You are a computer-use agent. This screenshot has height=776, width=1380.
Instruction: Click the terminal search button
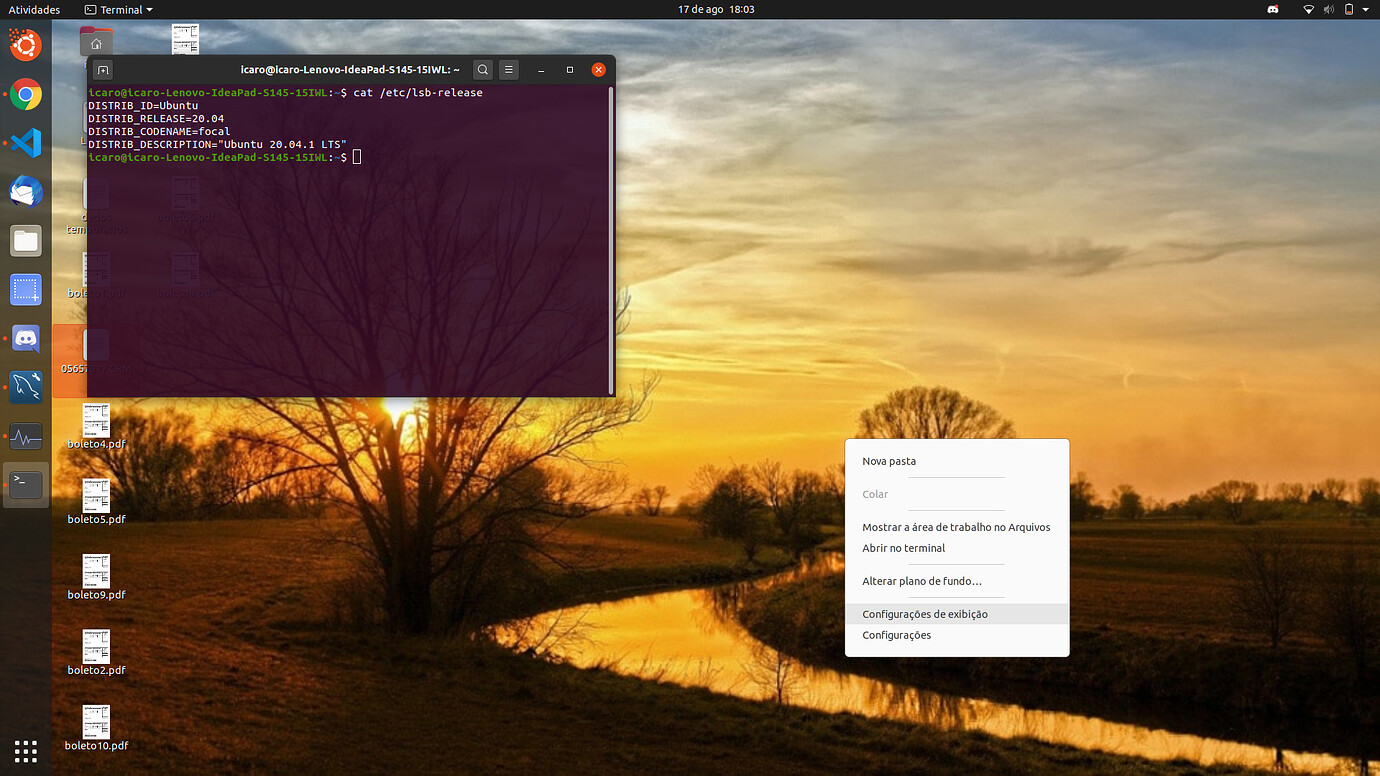[x=483, y=70]
